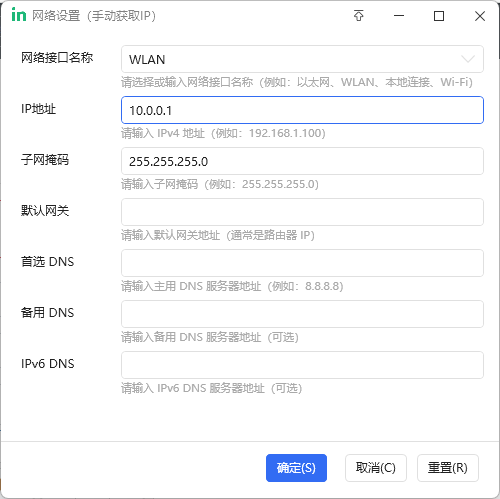Confirm settings with 确定(S) button
500x499 pixels.
tap(296, 468)
